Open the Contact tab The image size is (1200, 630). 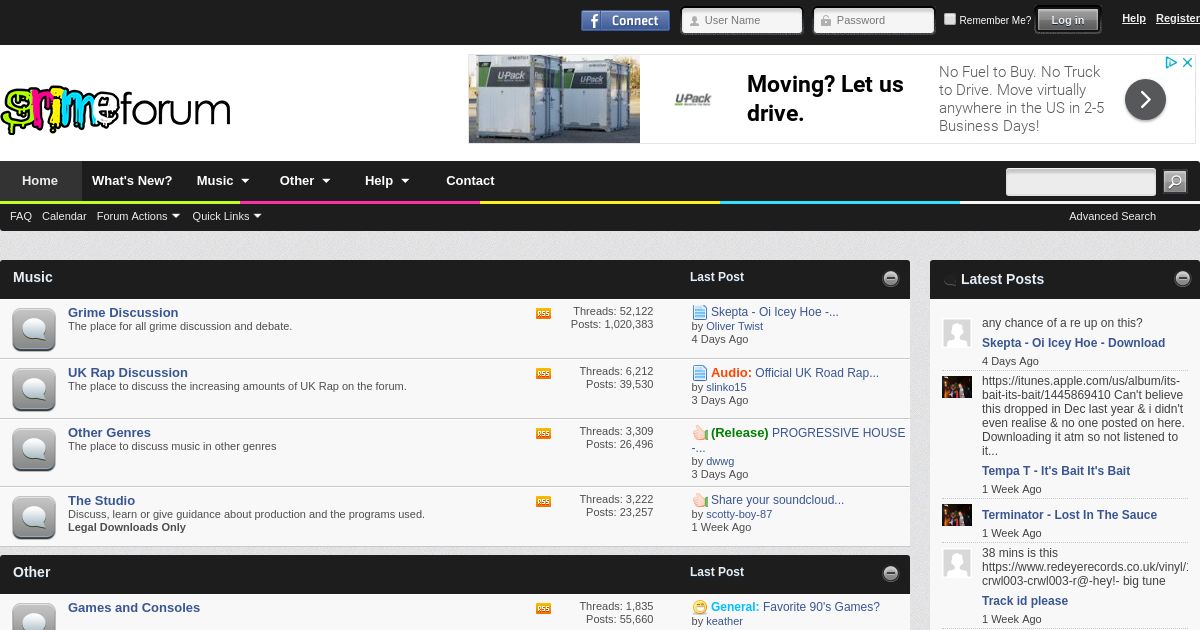pyautogui.click(x=470, y=181)
